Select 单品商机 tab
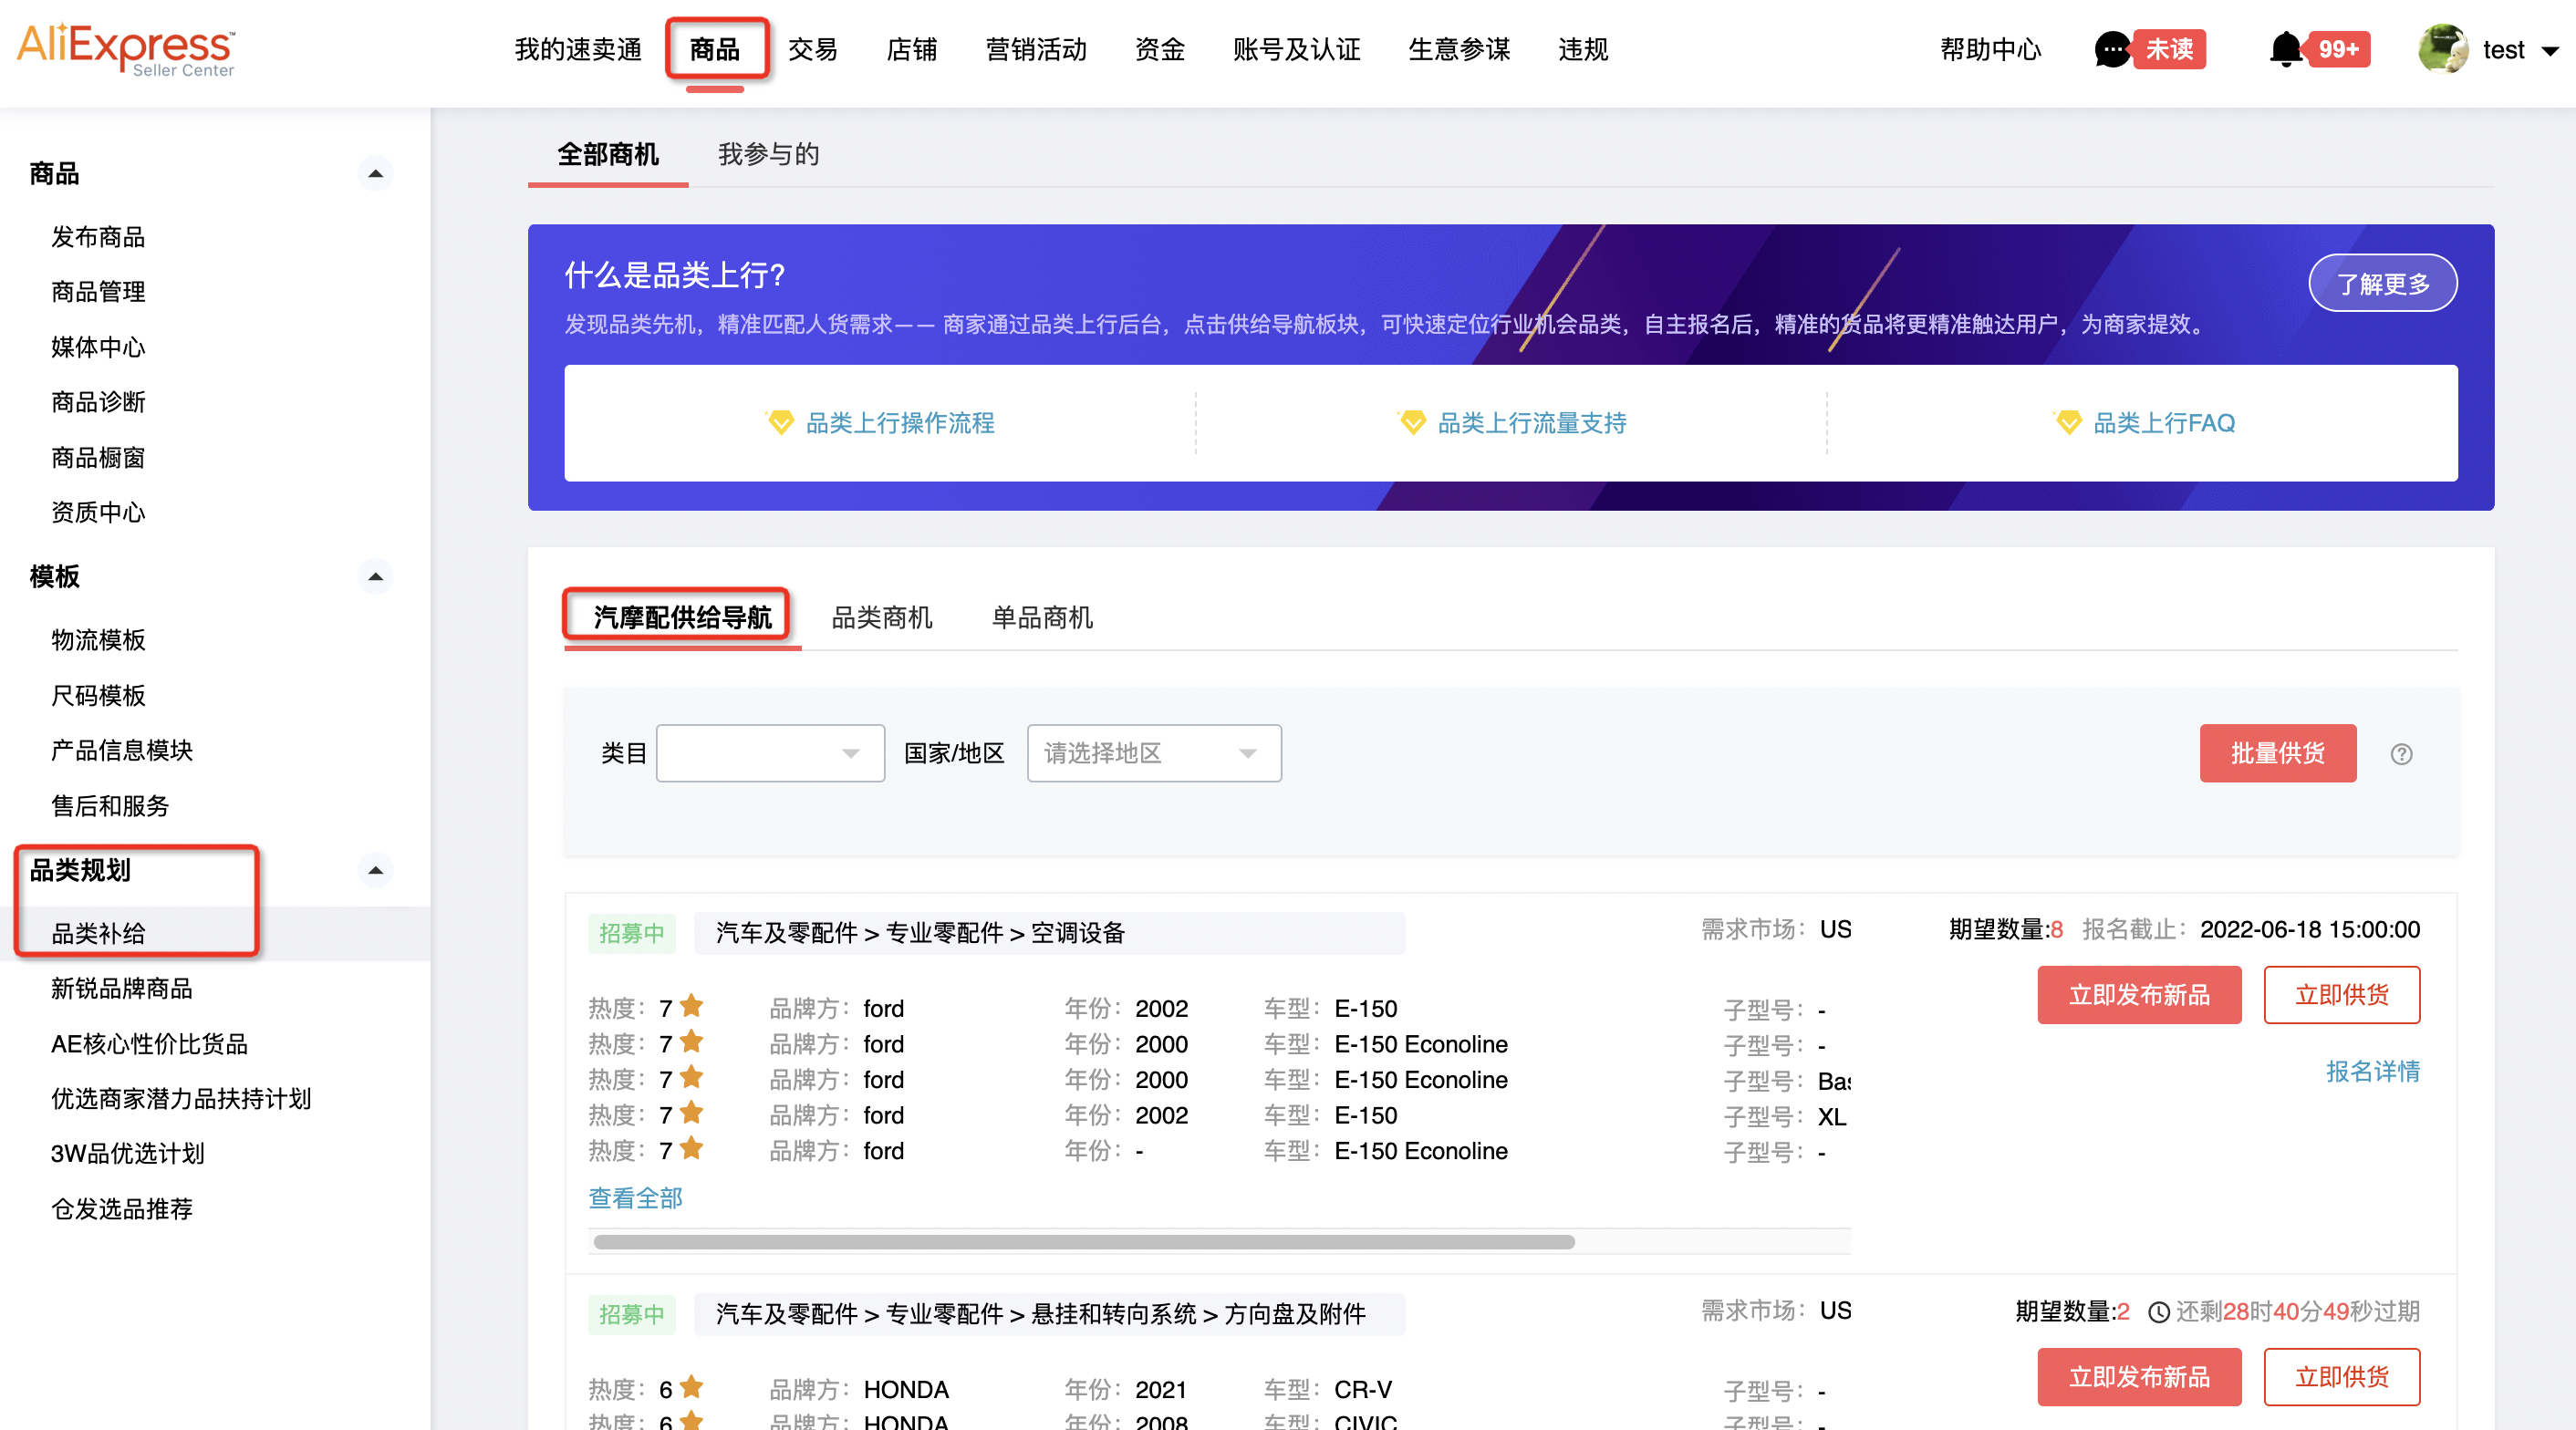2576x1430 pixels. click(x=1042, y=617)
